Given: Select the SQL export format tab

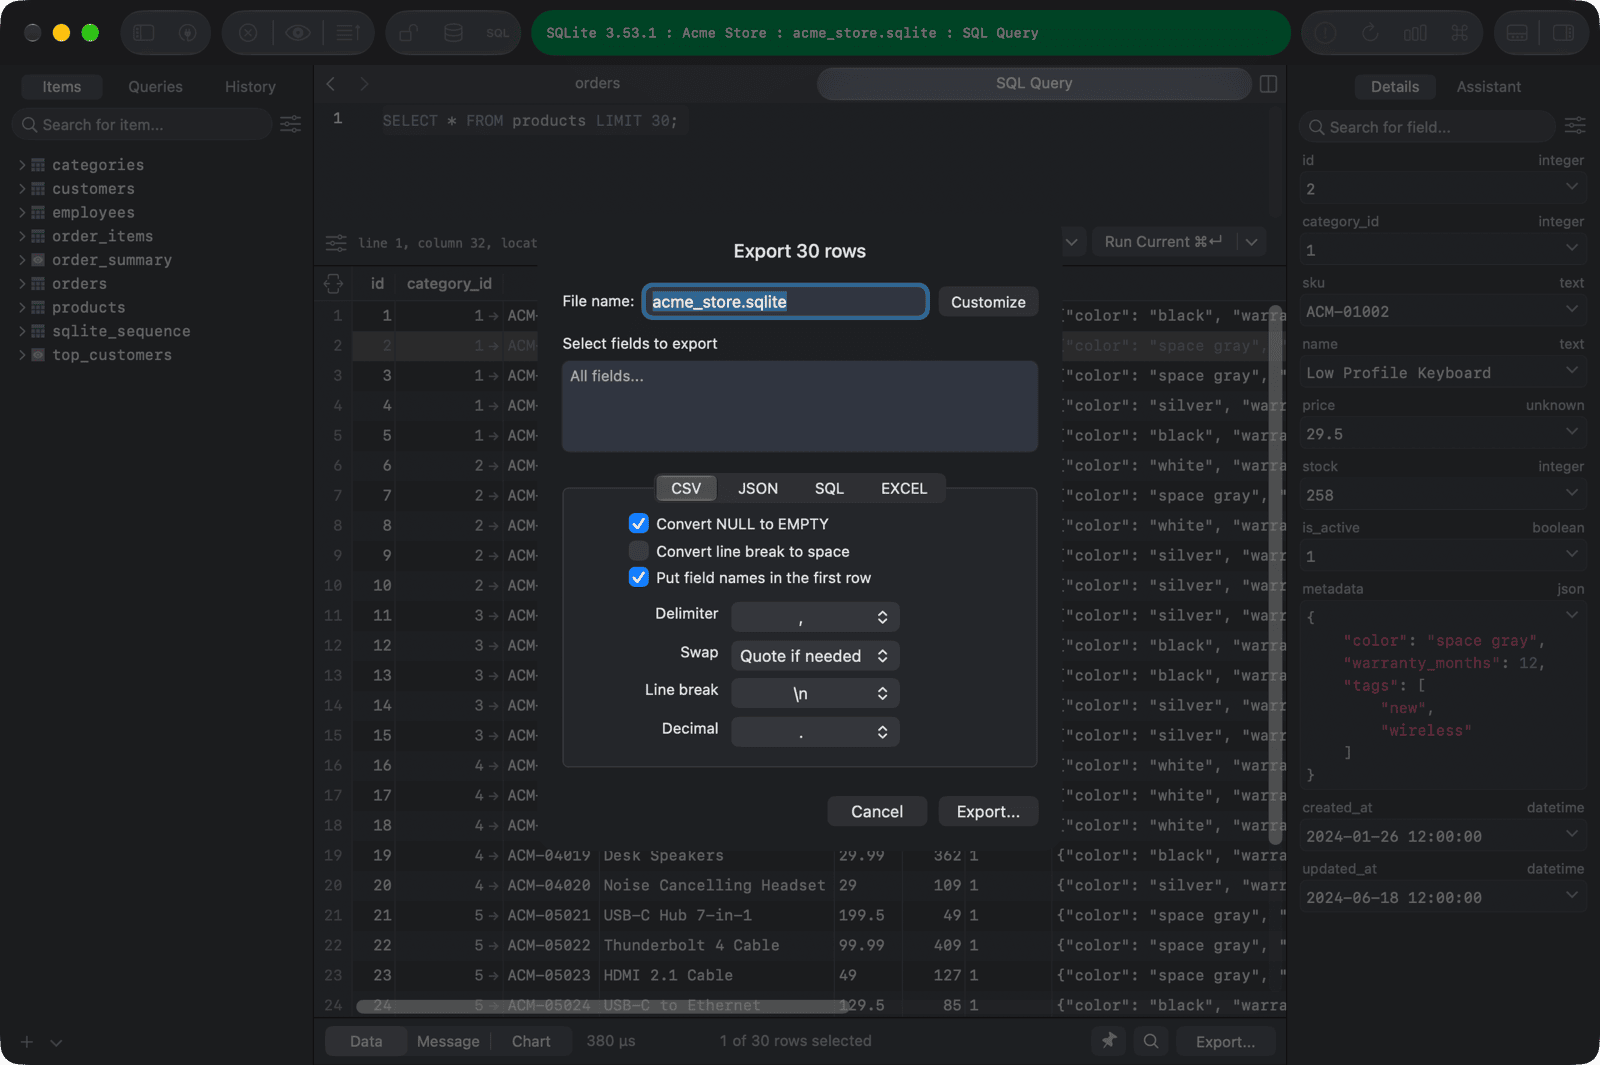Looking at the screenshot, I should 829,488.
